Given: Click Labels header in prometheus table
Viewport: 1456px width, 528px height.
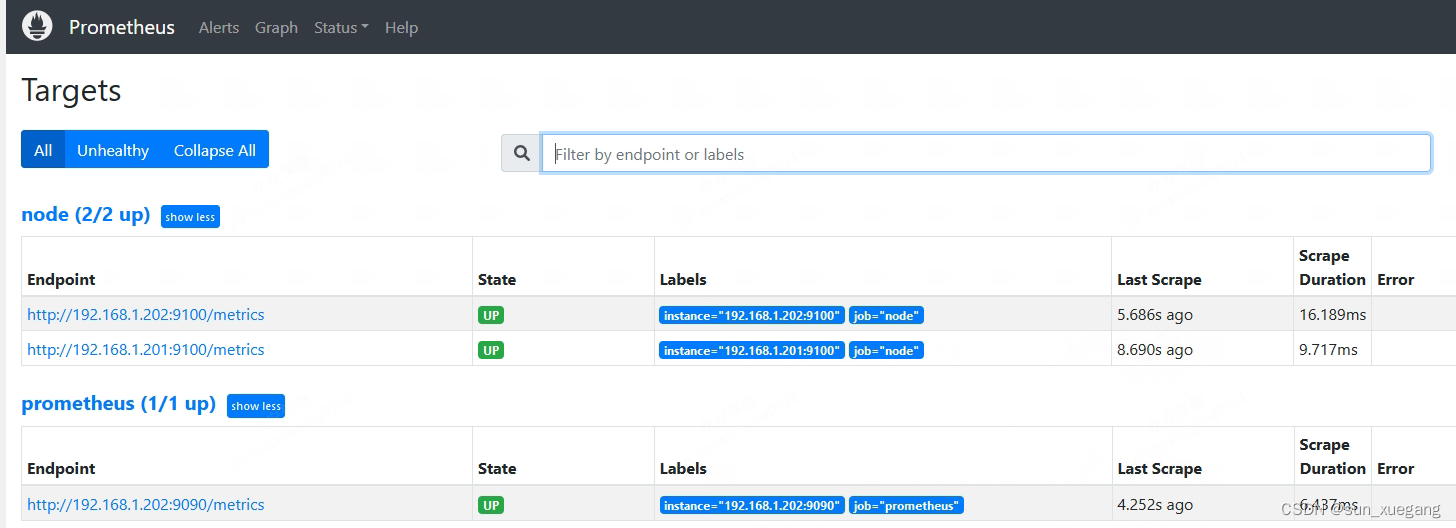Looking at the screenshot, I should point(683,469).
